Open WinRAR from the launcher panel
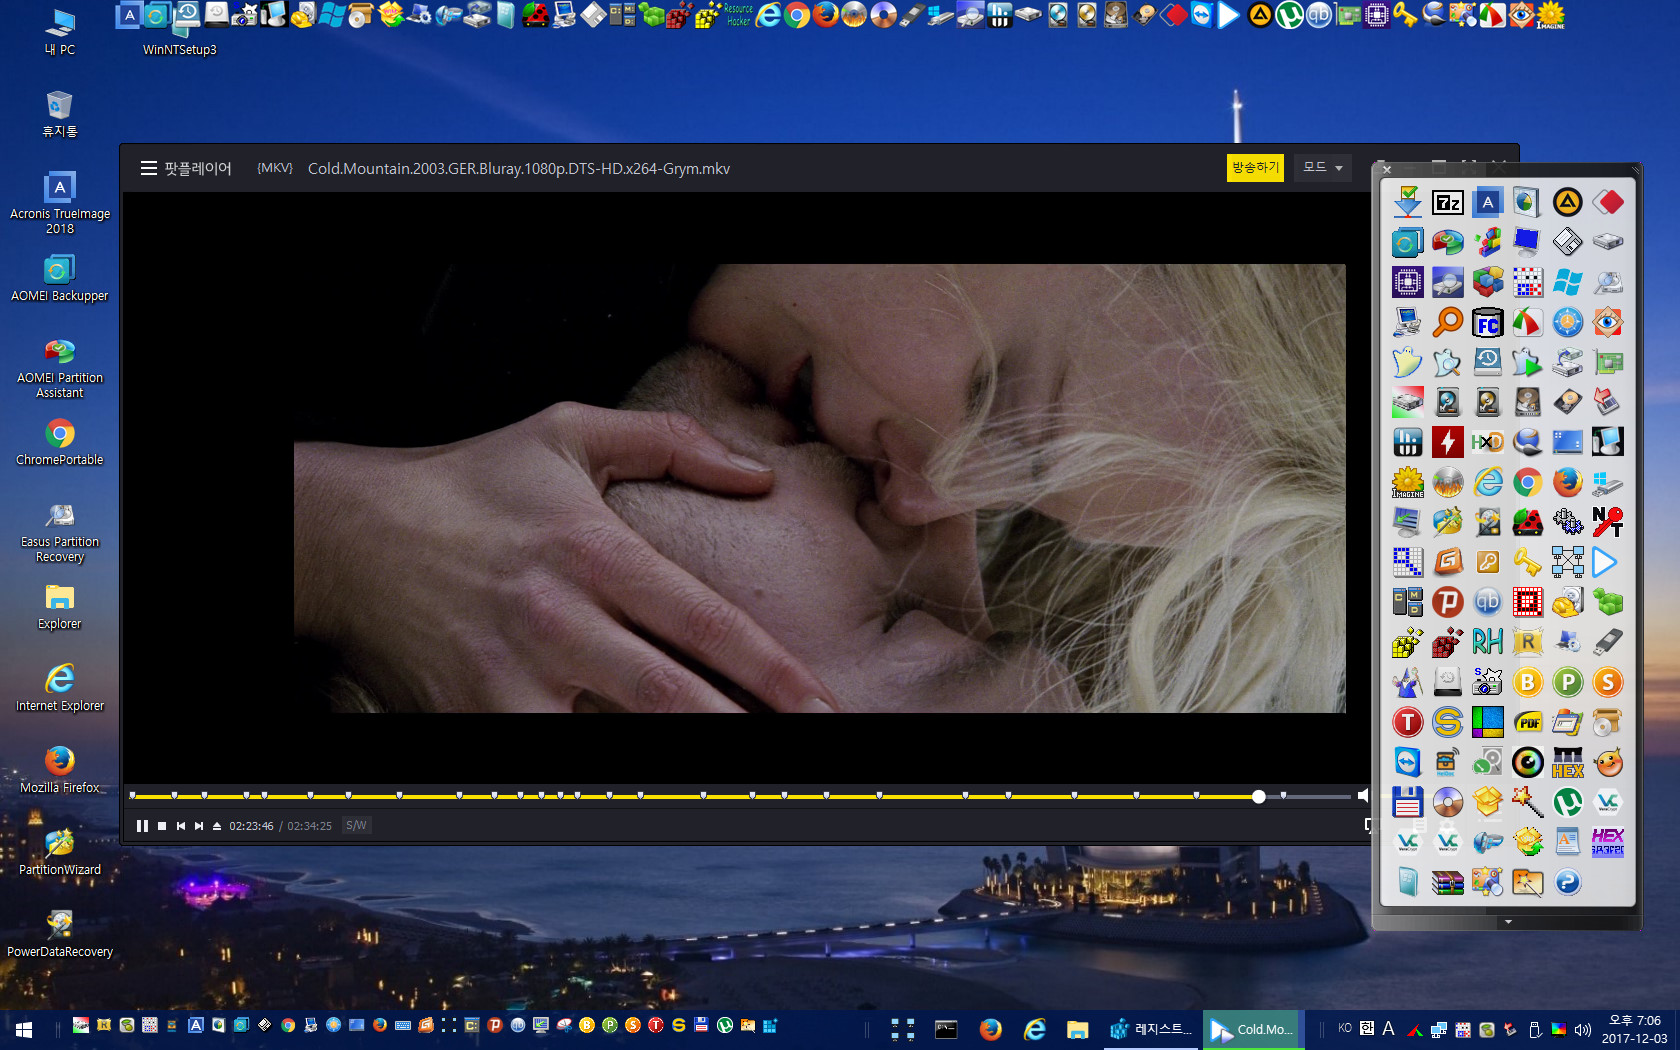Viewport: 1680px width, 1050px height. pos(1447,882)
